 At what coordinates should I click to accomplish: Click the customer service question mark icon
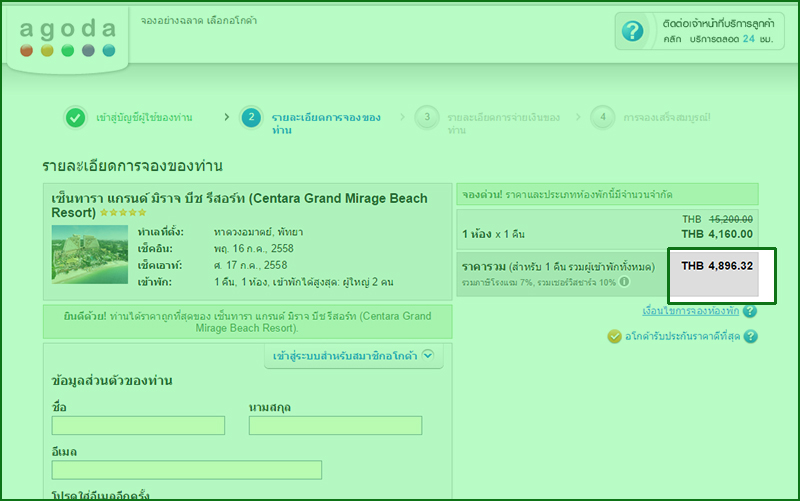tap(632, 32)
